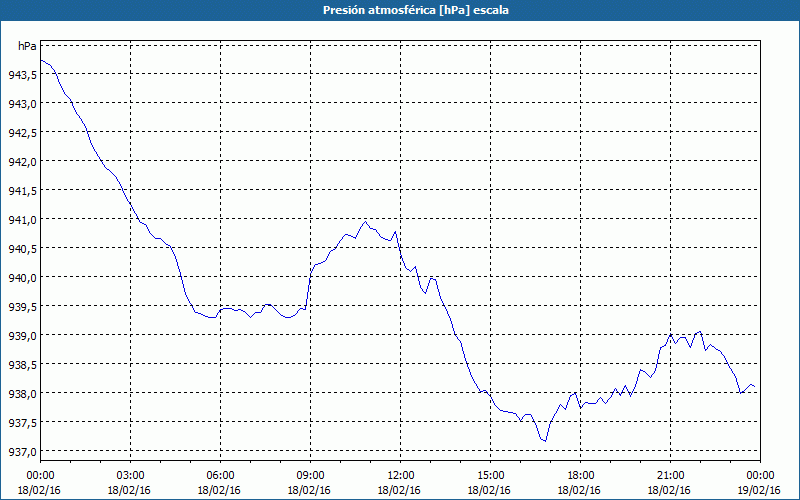Click the 943,0 axis value
Viewport: 800px width, 500px height.
pos(22,104)
